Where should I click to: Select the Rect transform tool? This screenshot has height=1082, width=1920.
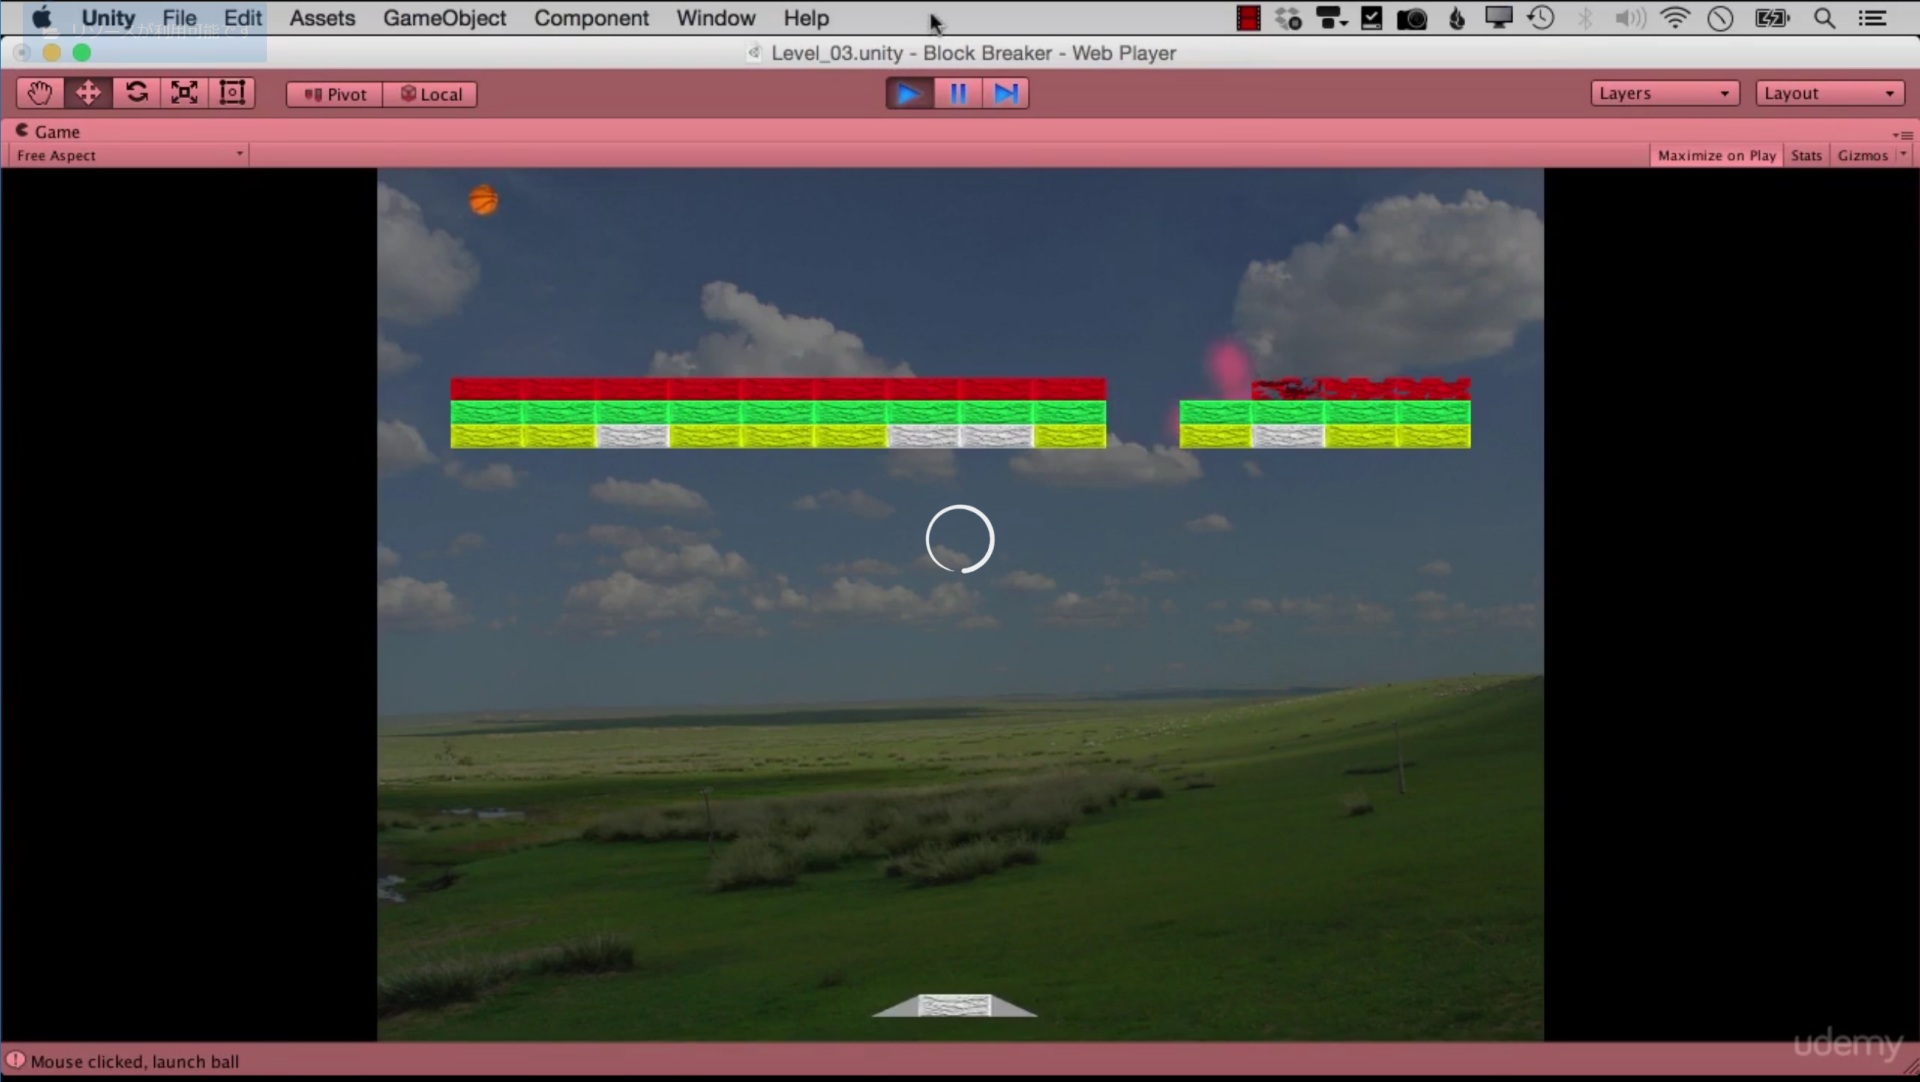pos(232,93)
